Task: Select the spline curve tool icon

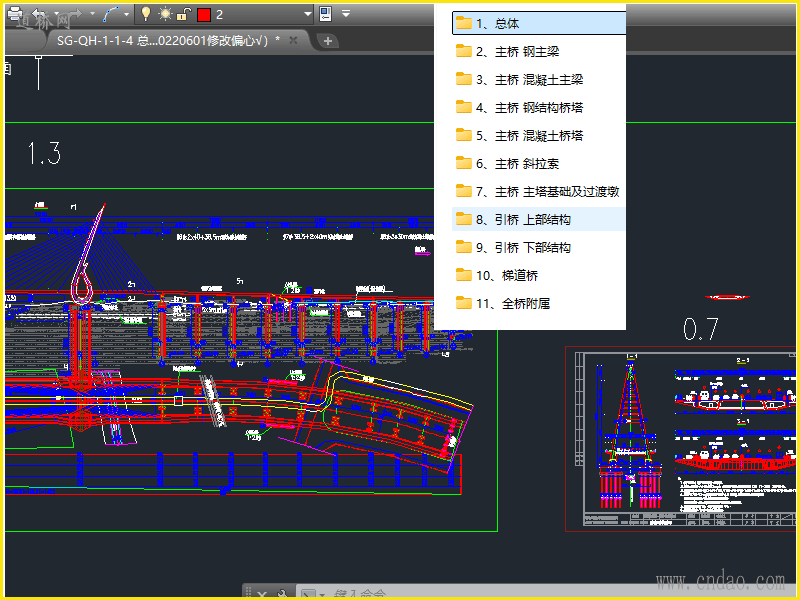Action: [110, 14]
